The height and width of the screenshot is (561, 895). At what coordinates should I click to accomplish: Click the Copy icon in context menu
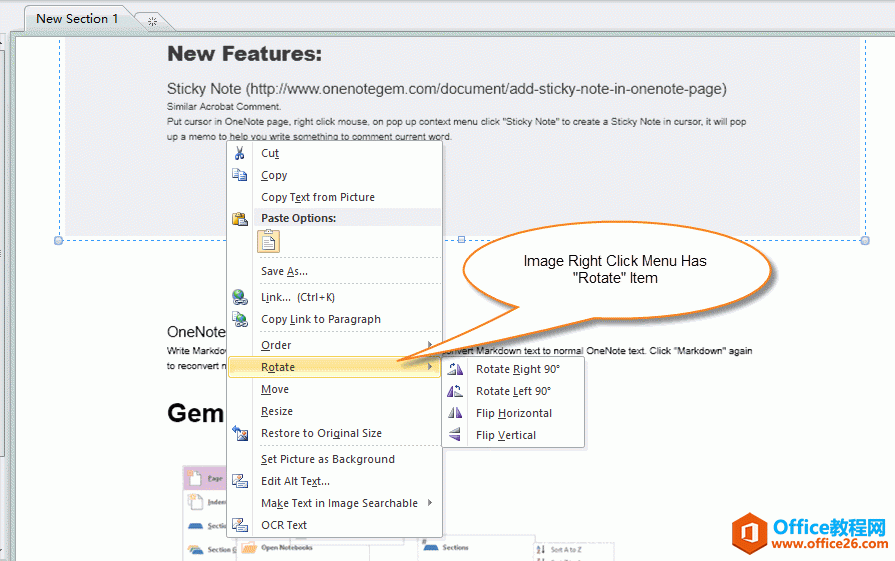(240, 175)
